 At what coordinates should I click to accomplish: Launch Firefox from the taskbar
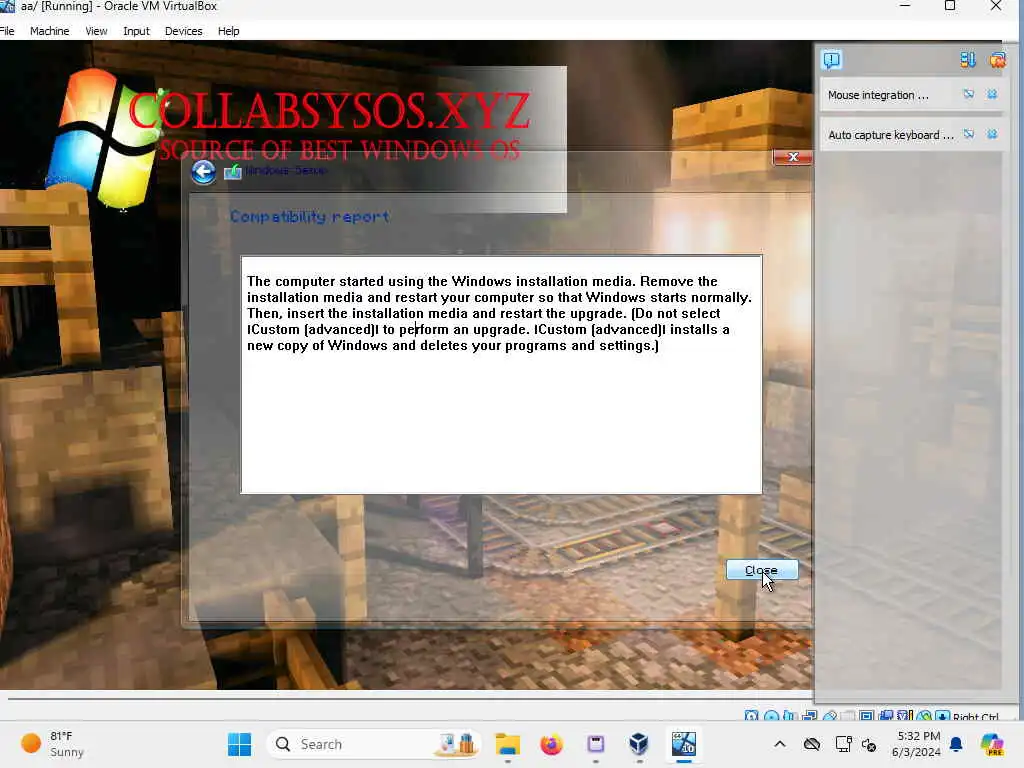551,744
